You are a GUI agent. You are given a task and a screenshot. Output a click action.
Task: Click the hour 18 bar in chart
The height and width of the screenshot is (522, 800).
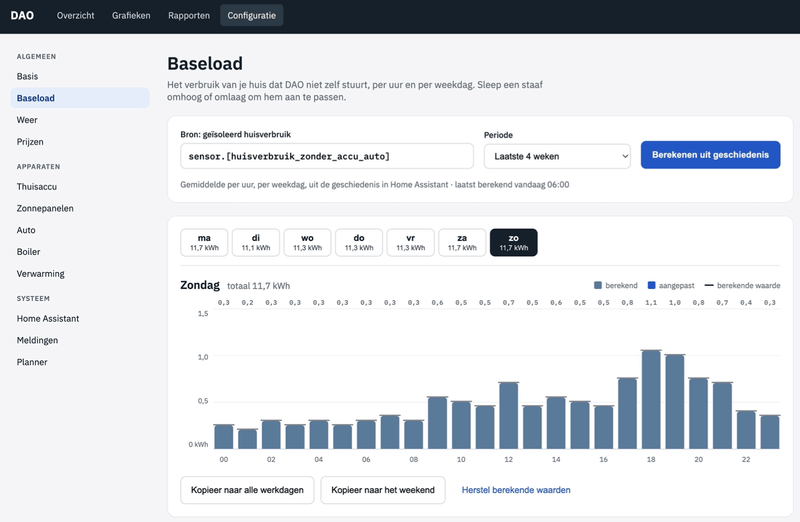click(x=651, y=400)
